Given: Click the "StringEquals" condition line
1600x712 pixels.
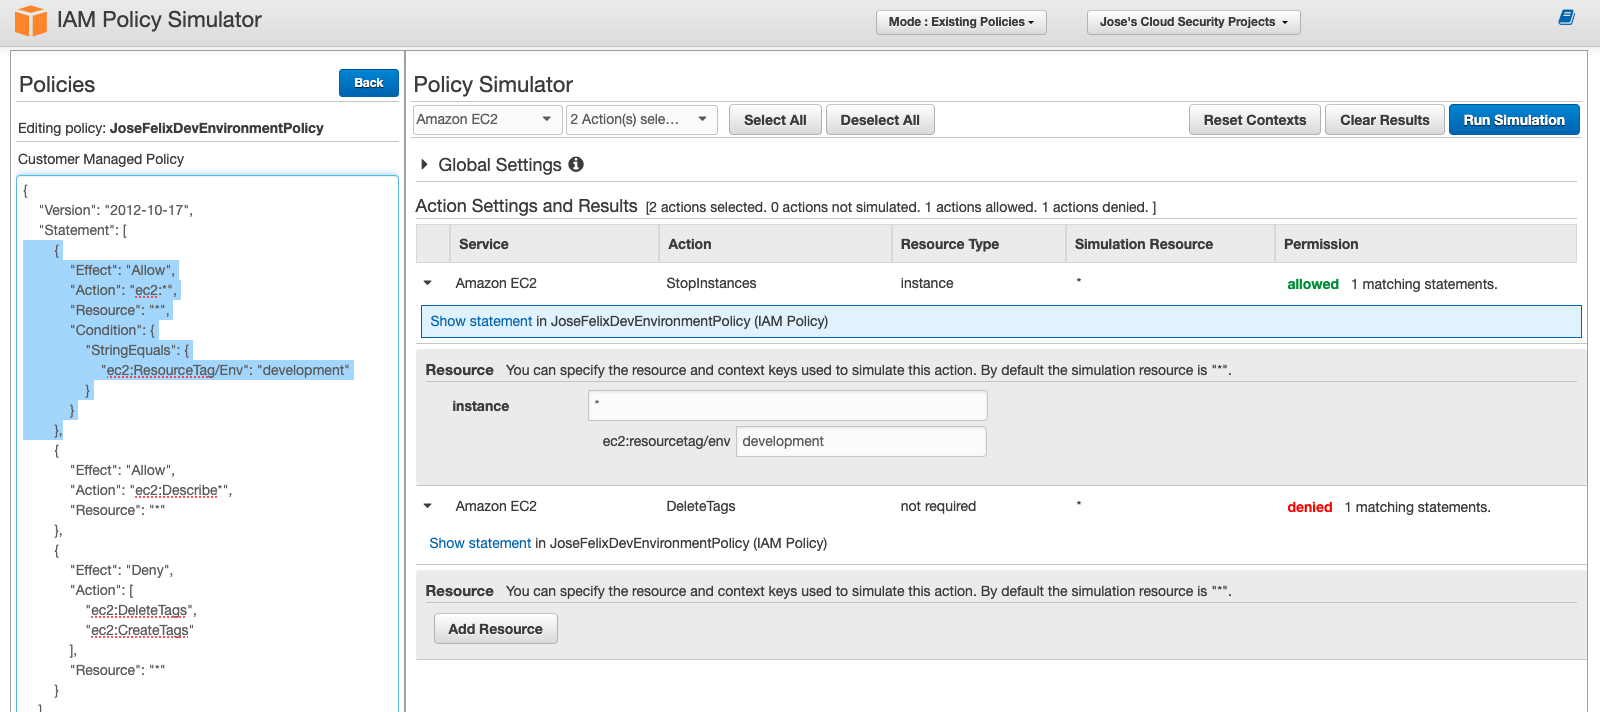Looking at the screenshot, I should tap(138, 350).
